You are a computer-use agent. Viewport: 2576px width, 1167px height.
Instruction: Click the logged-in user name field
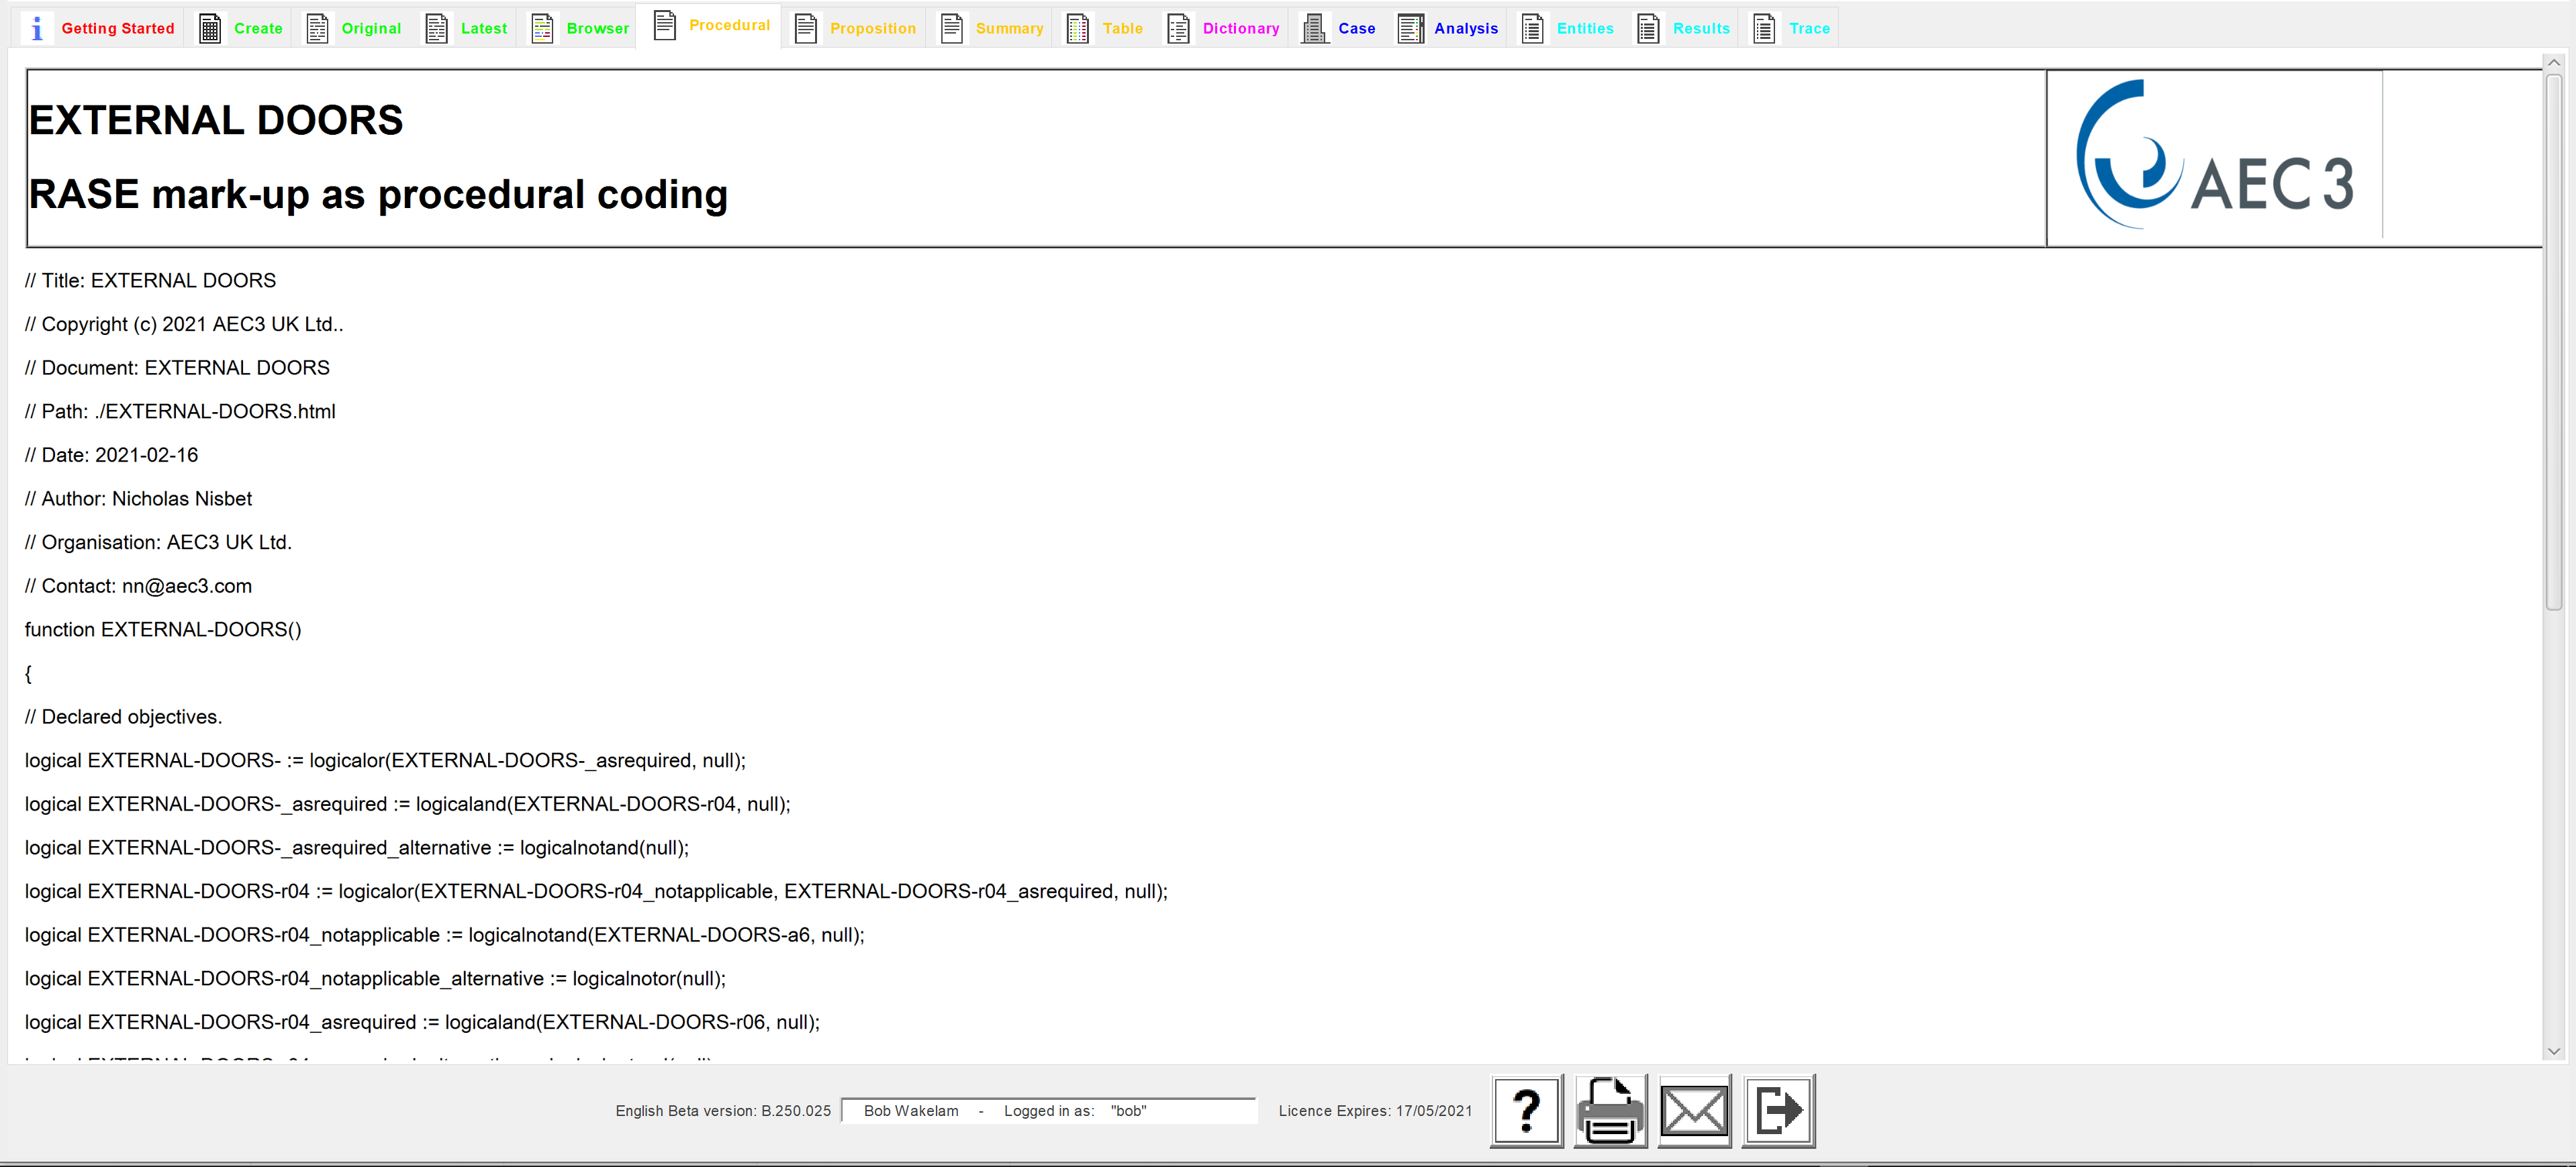point(1049,1111)
